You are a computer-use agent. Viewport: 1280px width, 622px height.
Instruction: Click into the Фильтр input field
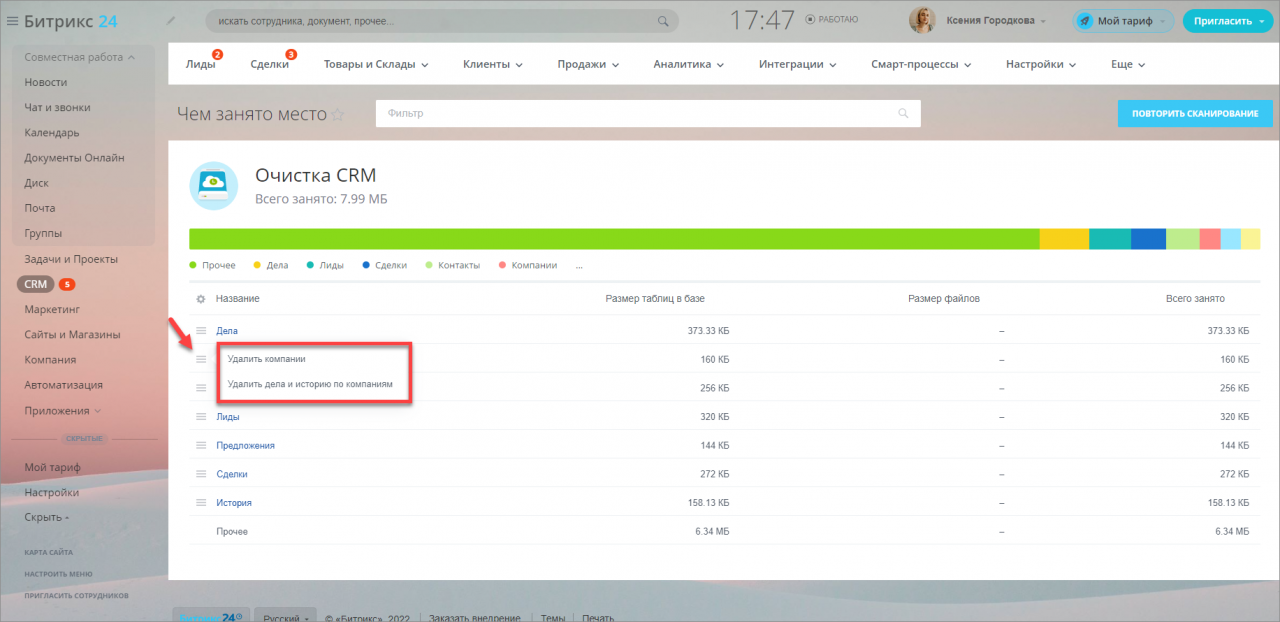coord(640,114)
